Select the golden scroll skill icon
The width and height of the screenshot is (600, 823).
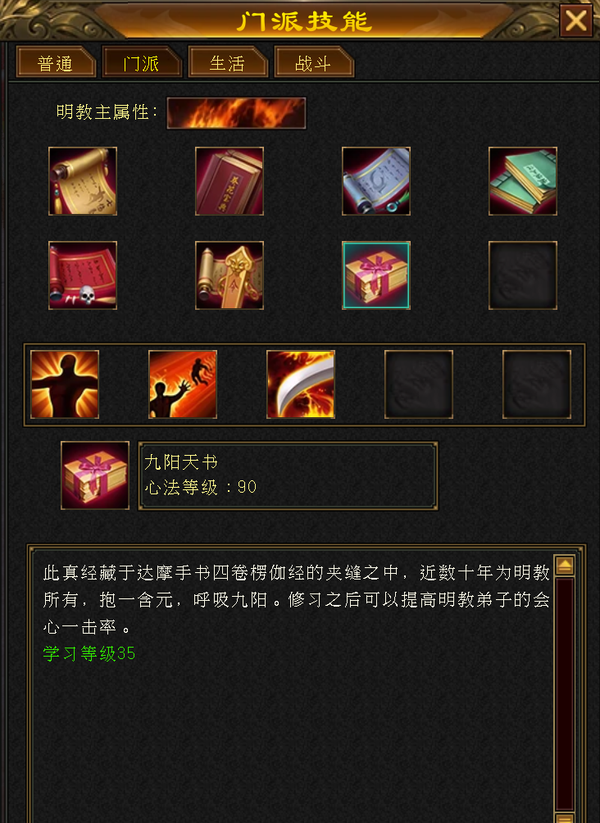click(82, 181)
